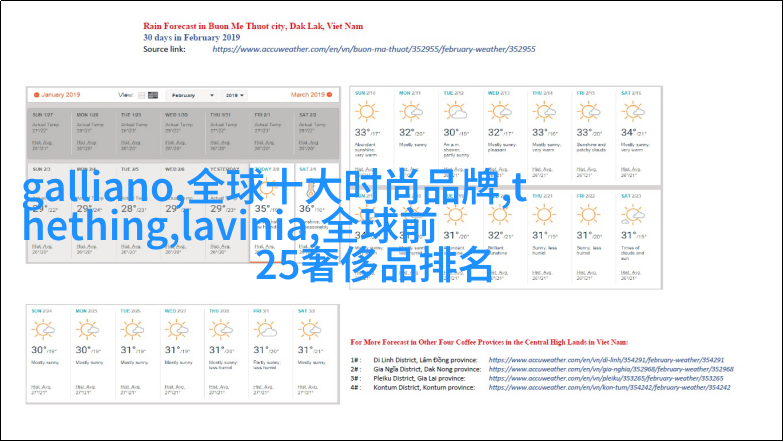Image resolution: width=784 pixels, height=442 pixels.
Task: Select the WED 1/30 day header
Action: pyautogui.click(x=176, y=115)
